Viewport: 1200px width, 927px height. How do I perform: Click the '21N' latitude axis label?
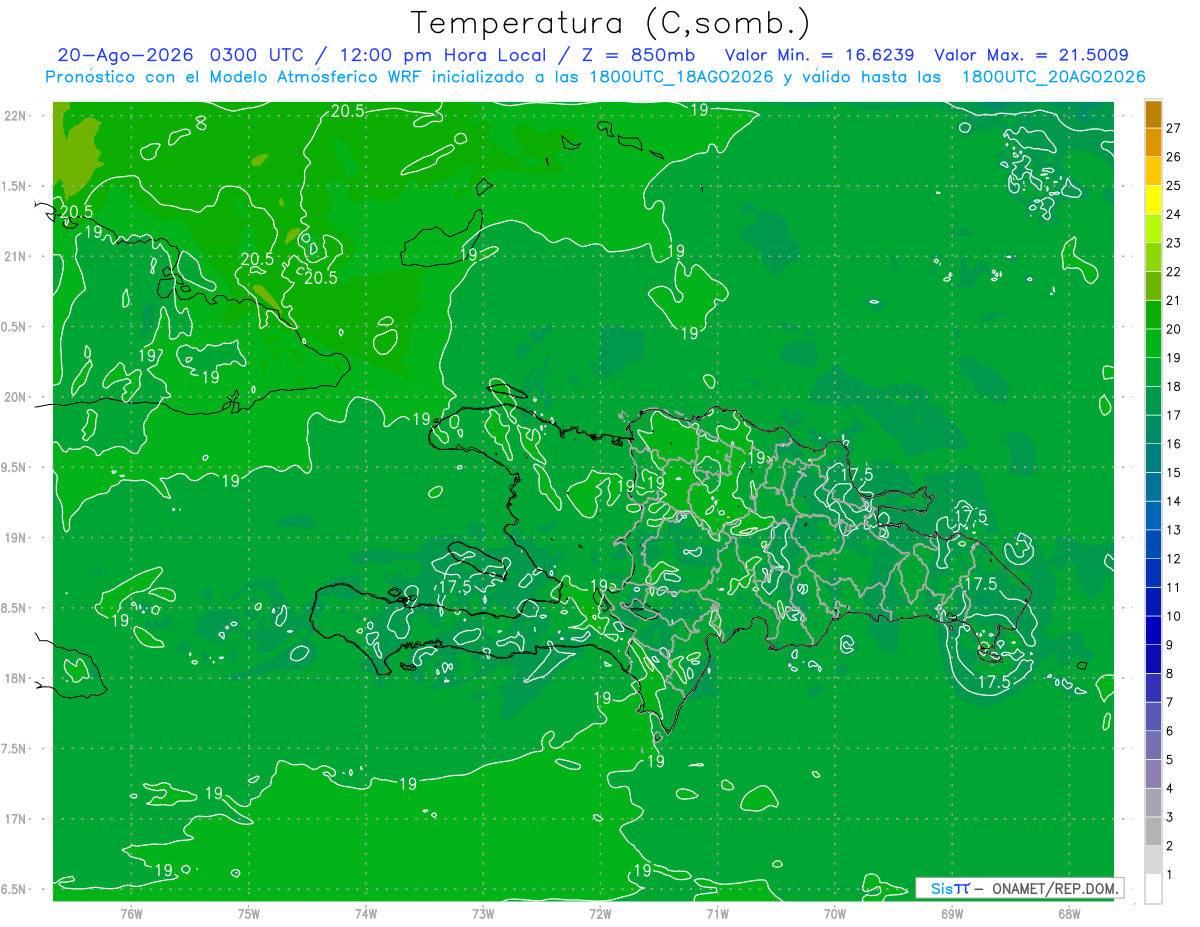[x=15, y=256]
